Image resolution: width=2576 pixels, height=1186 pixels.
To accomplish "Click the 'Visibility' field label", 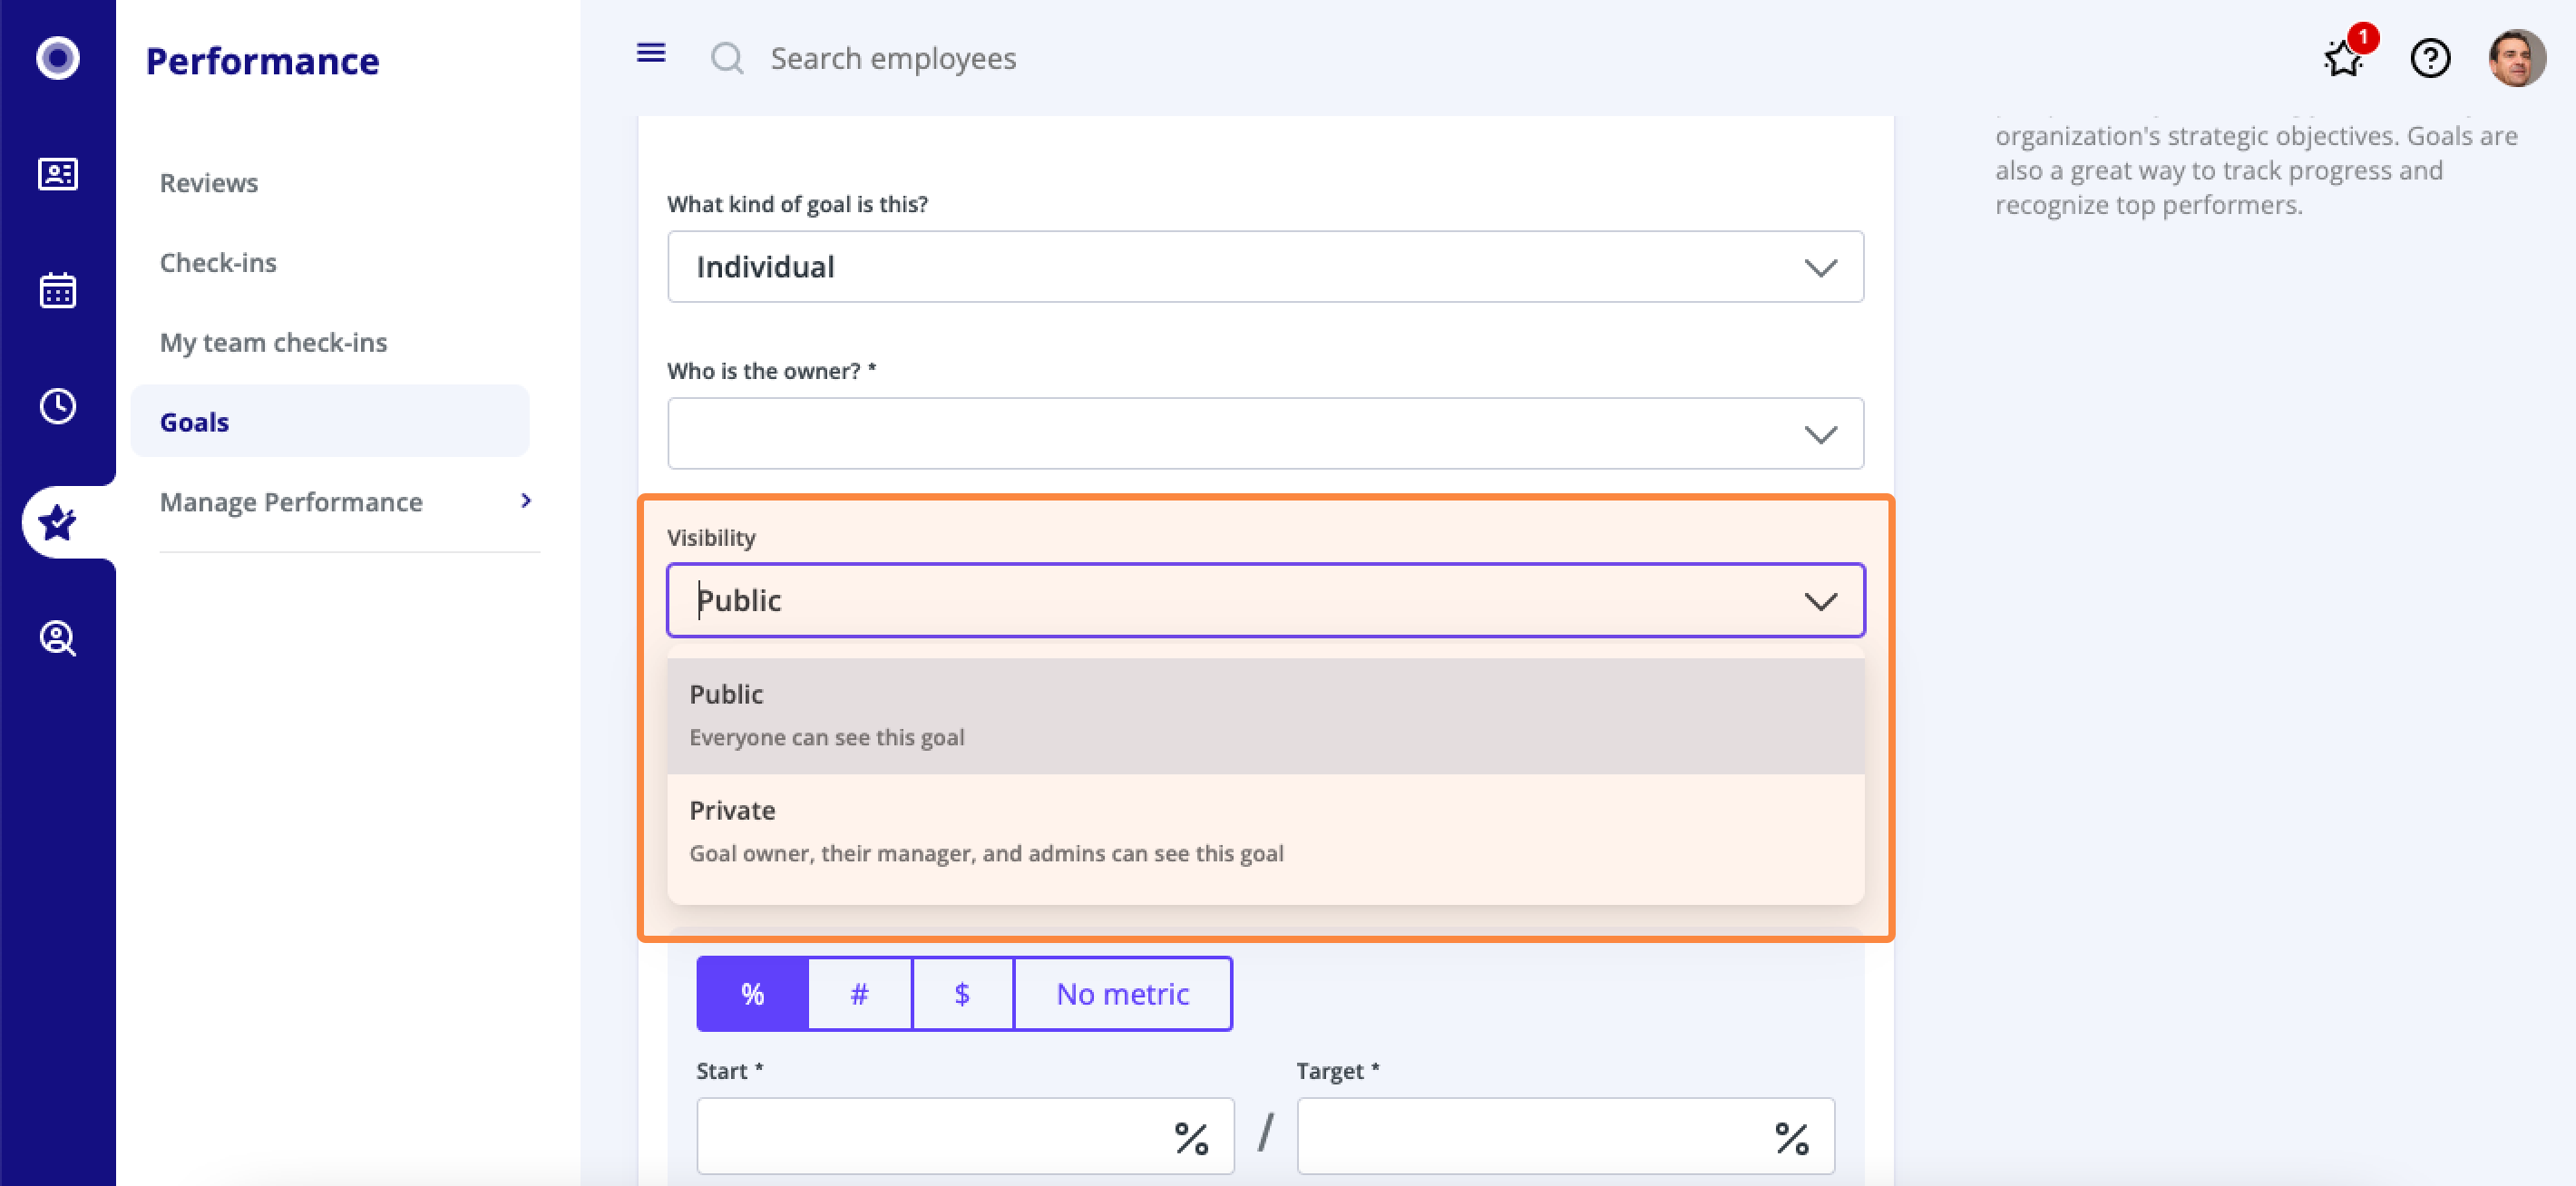I will (711, 538).
